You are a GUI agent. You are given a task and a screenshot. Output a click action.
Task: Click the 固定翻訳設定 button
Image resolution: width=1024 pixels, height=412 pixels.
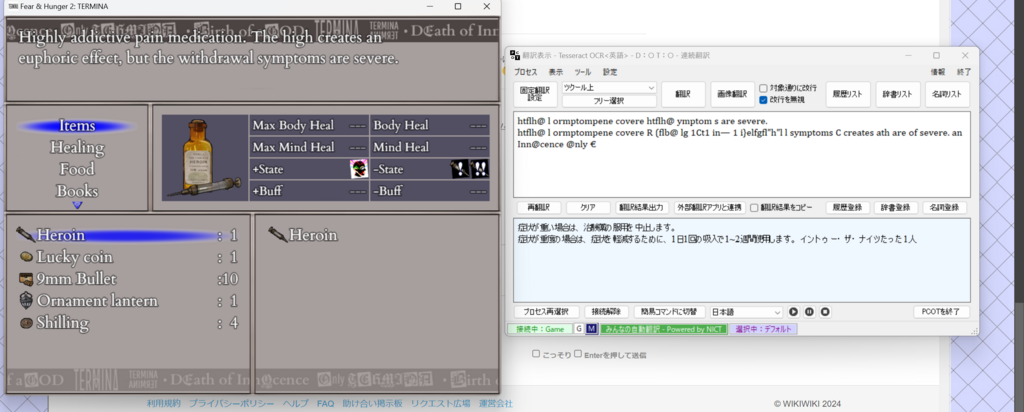click(536, 94)
